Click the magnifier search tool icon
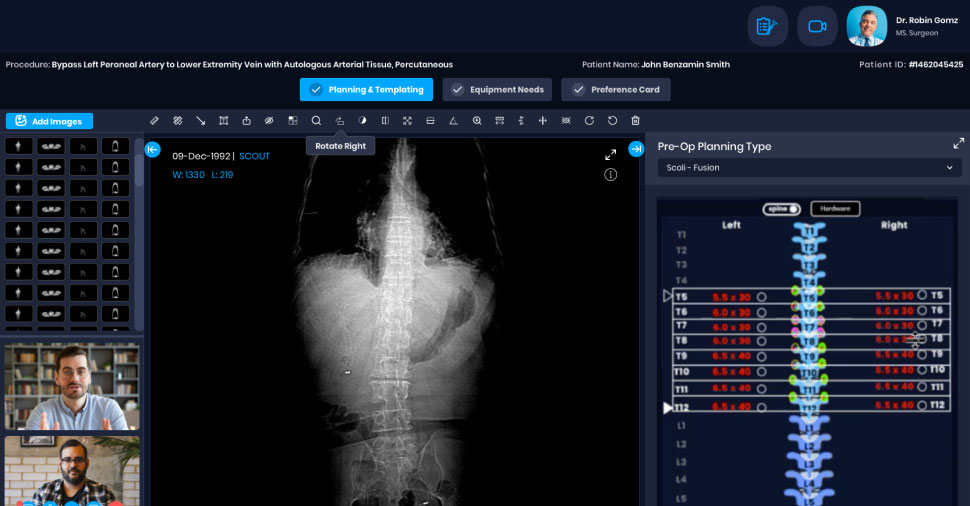Viewport: 970px width, 506px height. pyautogui.click(x=316, y=121)
